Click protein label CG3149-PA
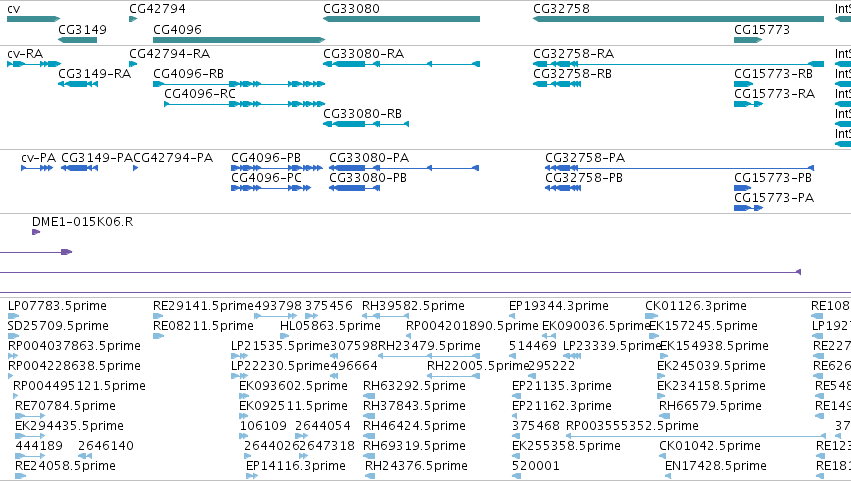Image resolution: width=851 pixels, height=481 pixels. pos(97,158)
